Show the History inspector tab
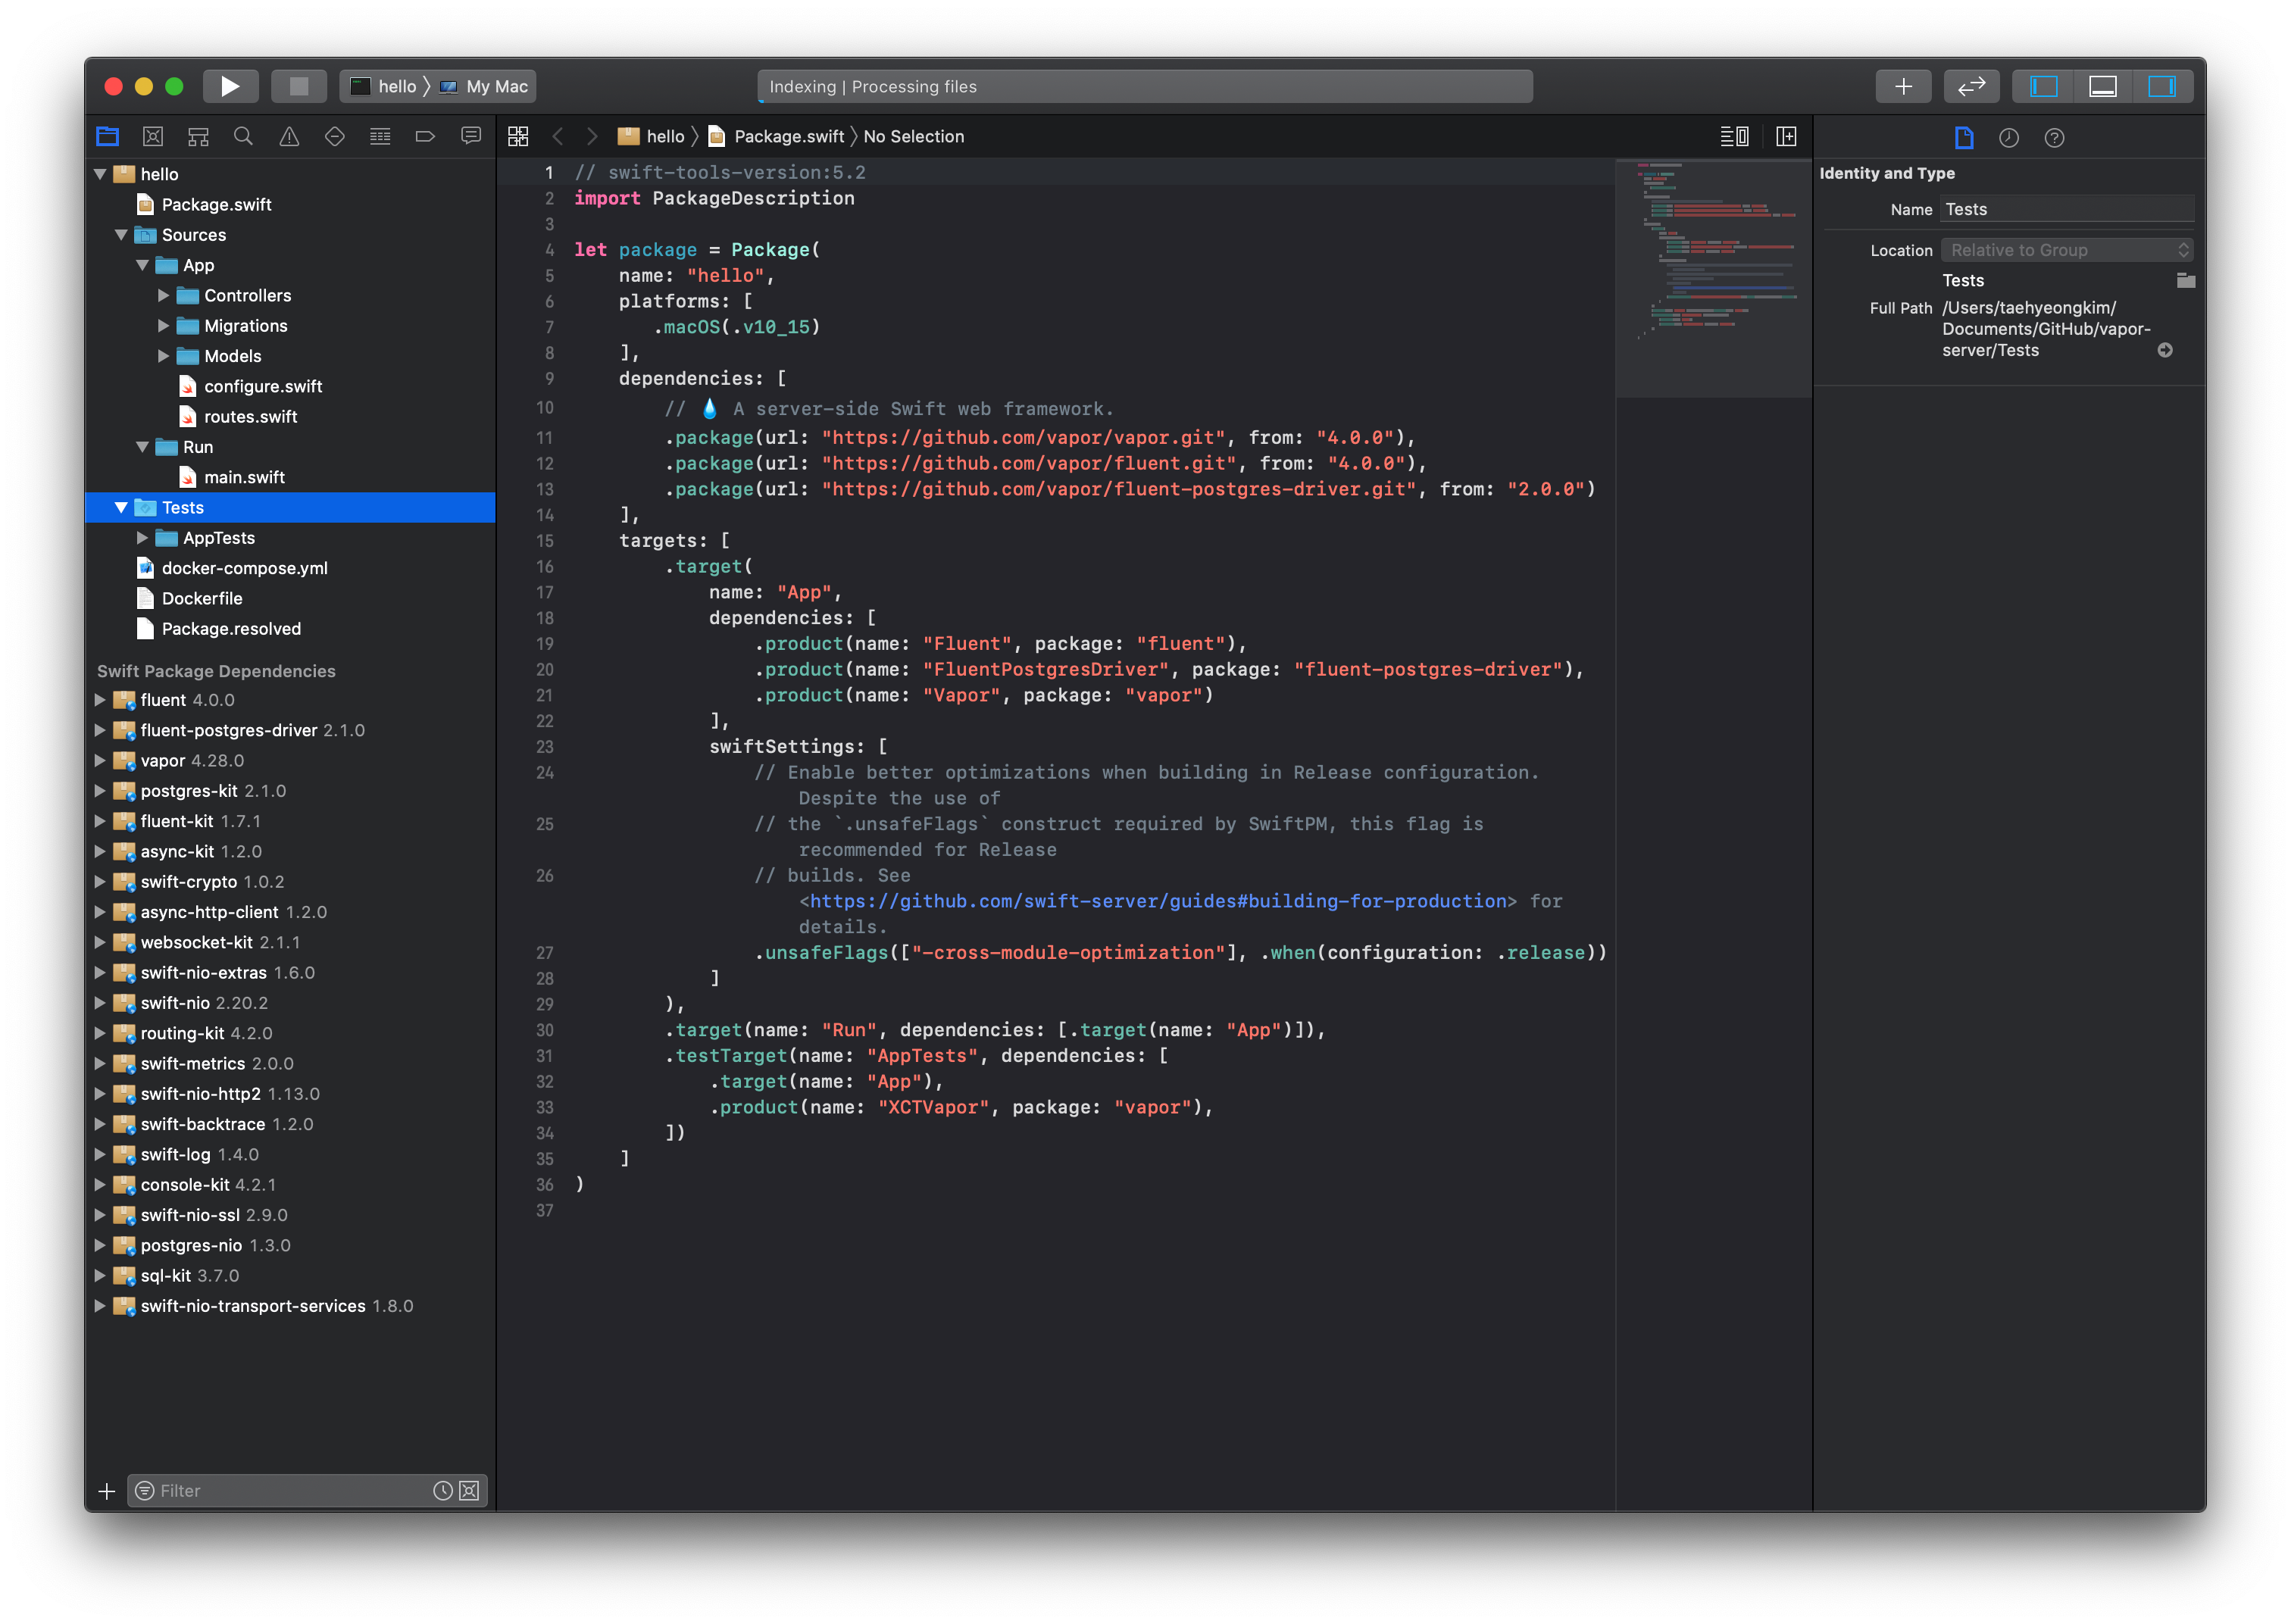Screen dimensions: 2291x1624 2008,138
